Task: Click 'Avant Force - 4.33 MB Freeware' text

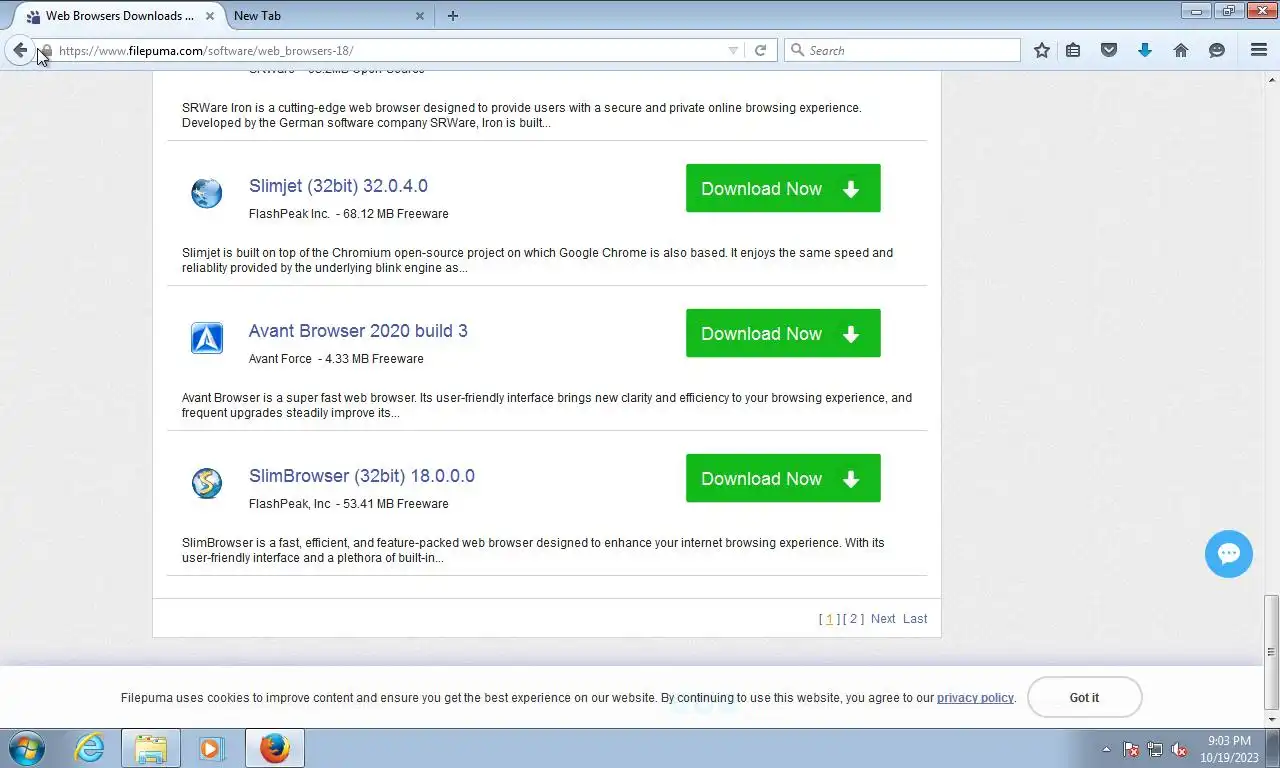Action: pos(336,359)
